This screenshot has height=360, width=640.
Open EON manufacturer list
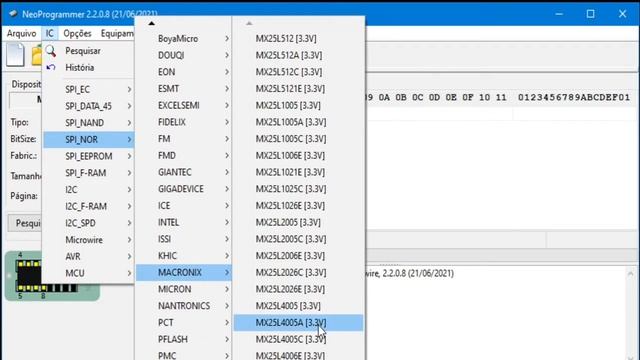click(x=184, y=72)
